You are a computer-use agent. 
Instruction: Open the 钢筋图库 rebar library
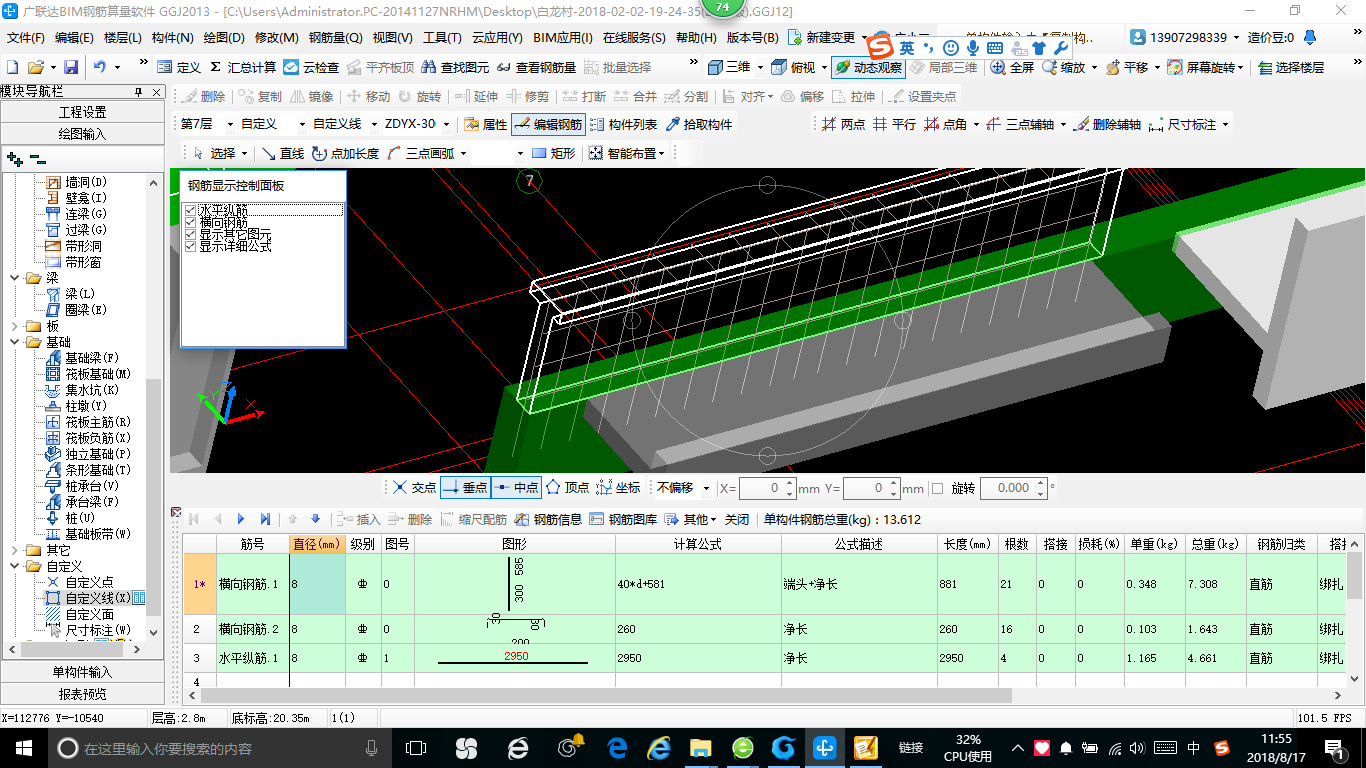tap(623, 519)
